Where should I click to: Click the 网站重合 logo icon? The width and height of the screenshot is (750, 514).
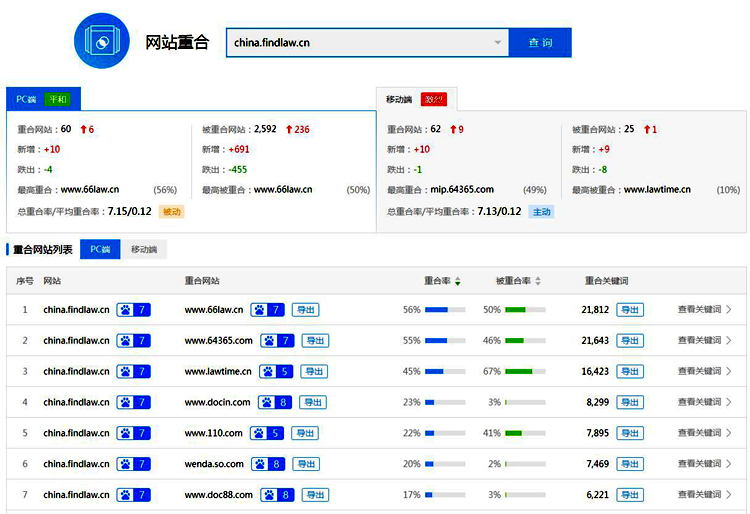click(x=102, y=42)
